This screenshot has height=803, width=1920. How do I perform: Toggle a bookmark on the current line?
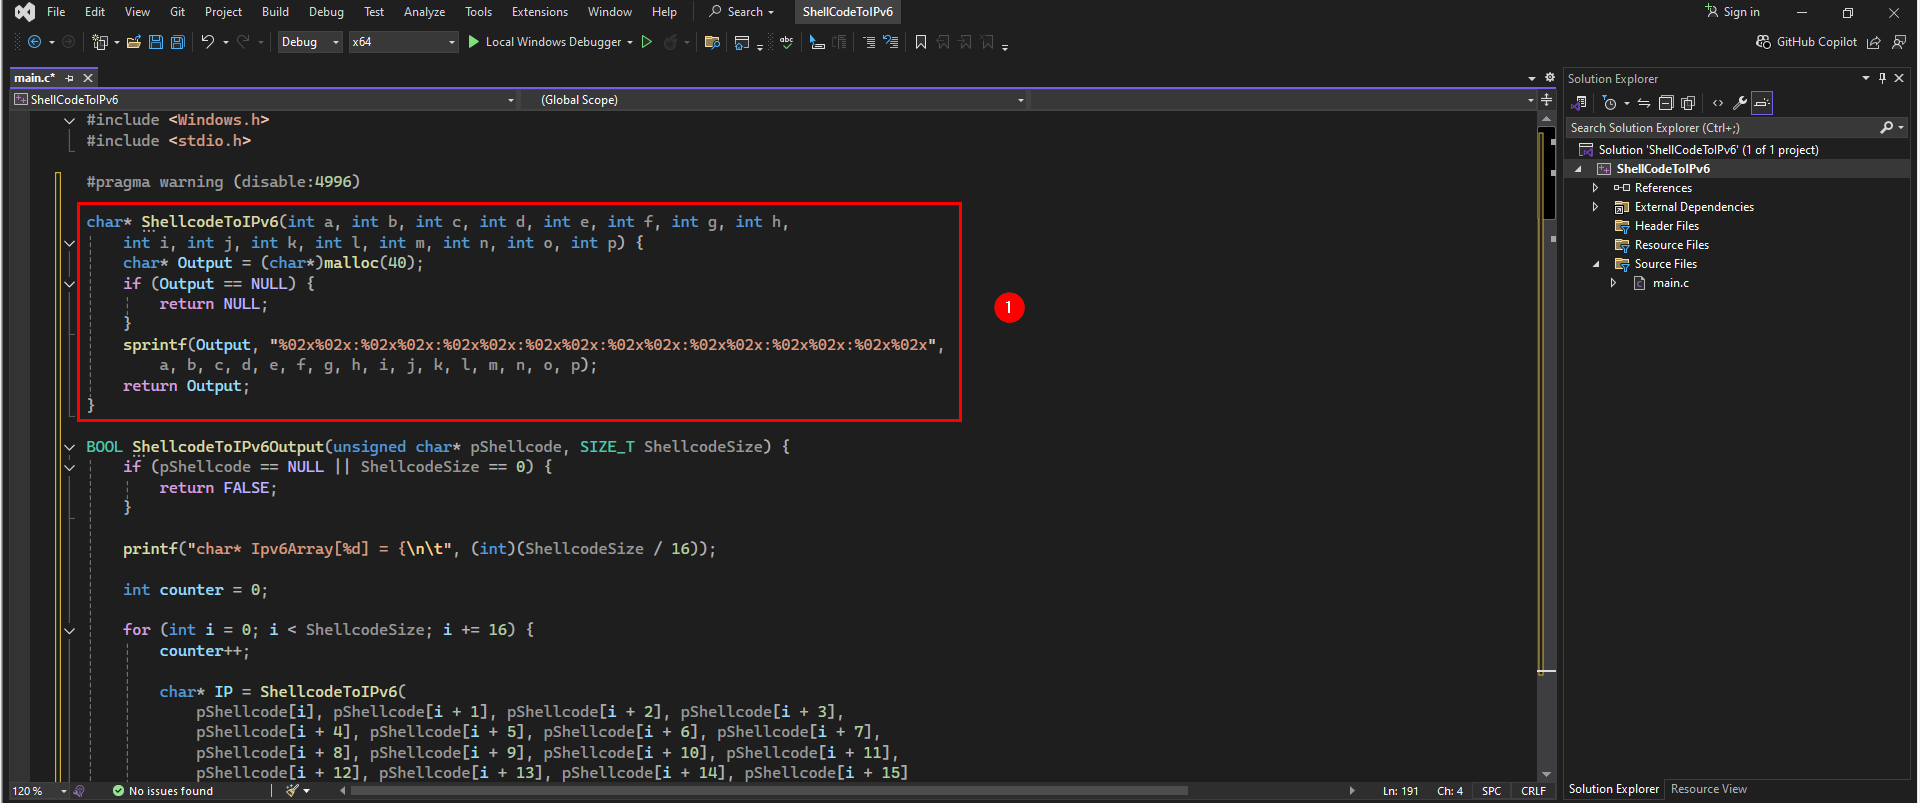(921, 42)
